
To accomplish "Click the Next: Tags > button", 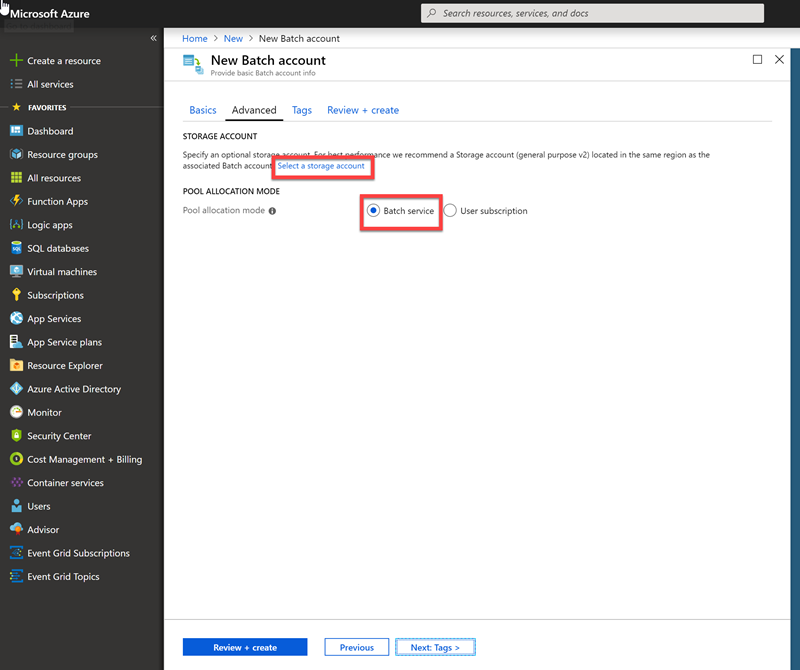I will coord(435,647).
